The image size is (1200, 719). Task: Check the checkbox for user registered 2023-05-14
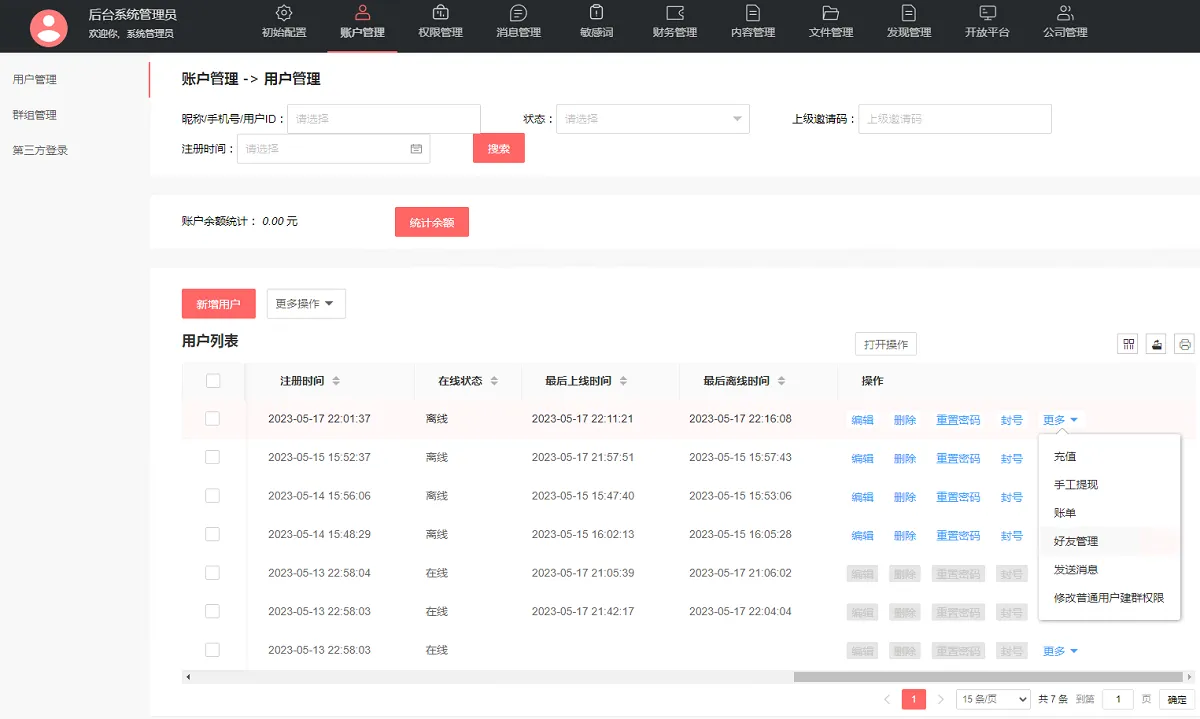coord(212,495)
